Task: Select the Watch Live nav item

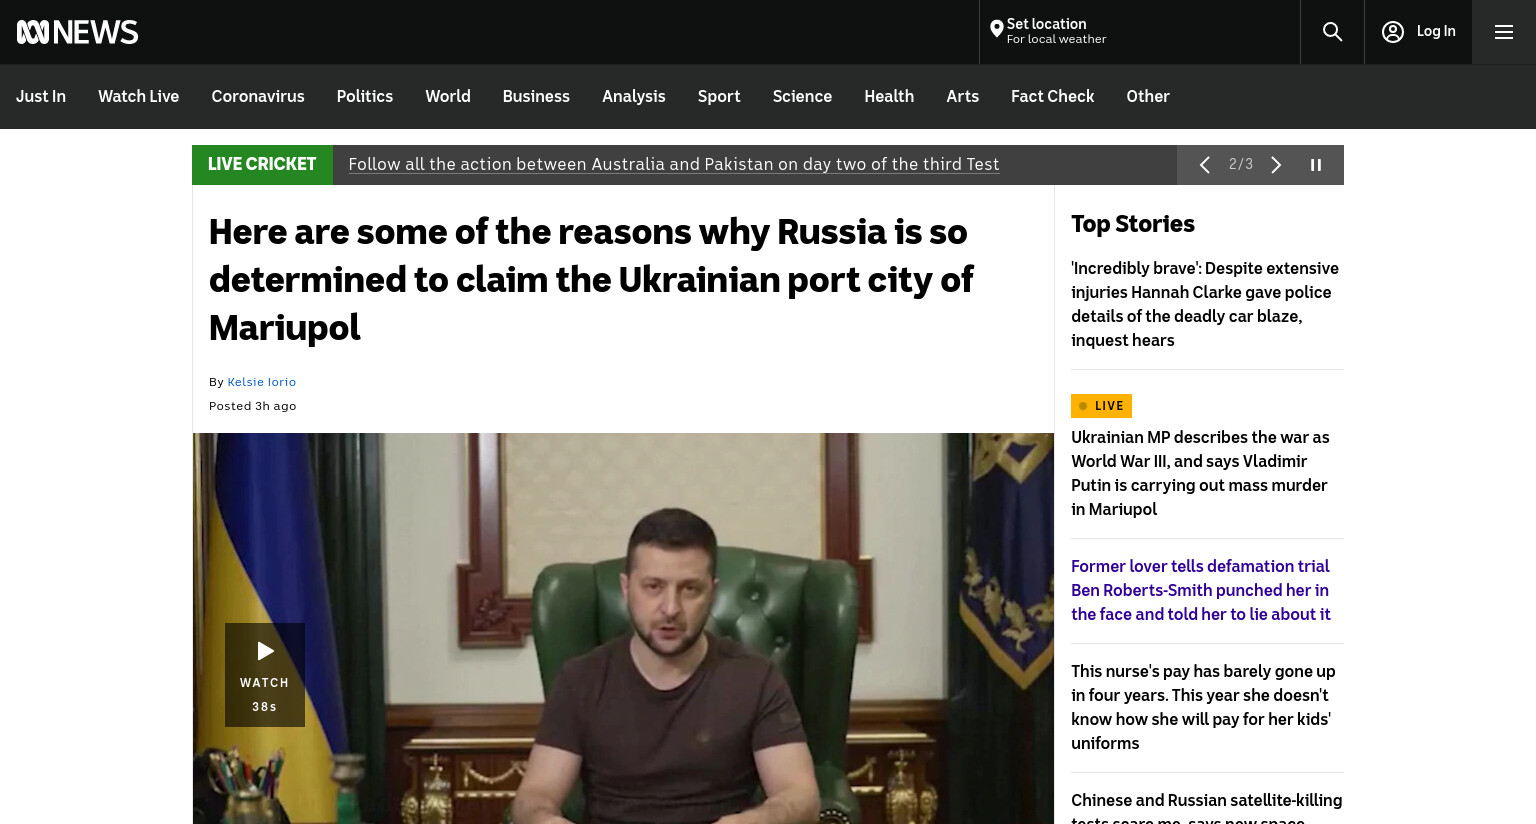Action: coord(138,97)
